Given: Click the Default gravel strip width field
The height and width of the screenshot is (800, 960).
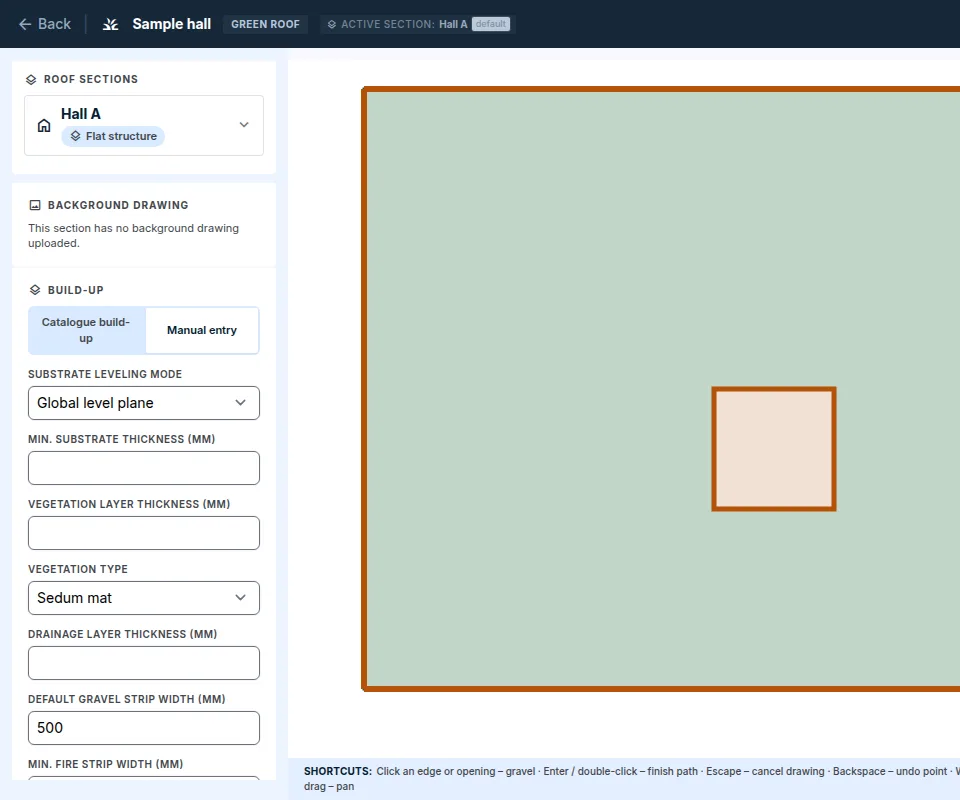Looking at the screenshot, I should pyautogui.click(x=144, y=728).
